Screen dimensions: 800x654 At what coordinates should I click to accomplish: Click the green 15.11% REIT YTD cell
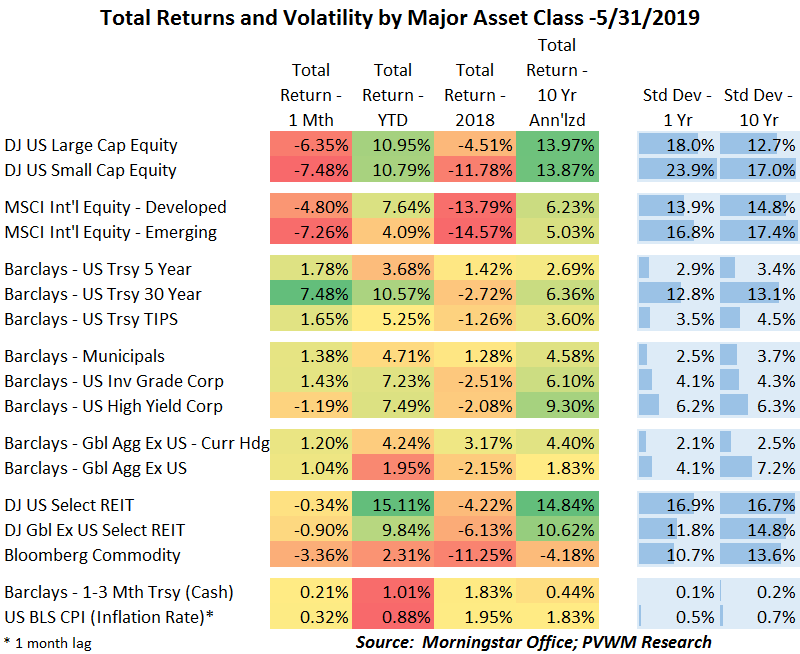click(393, 505)
